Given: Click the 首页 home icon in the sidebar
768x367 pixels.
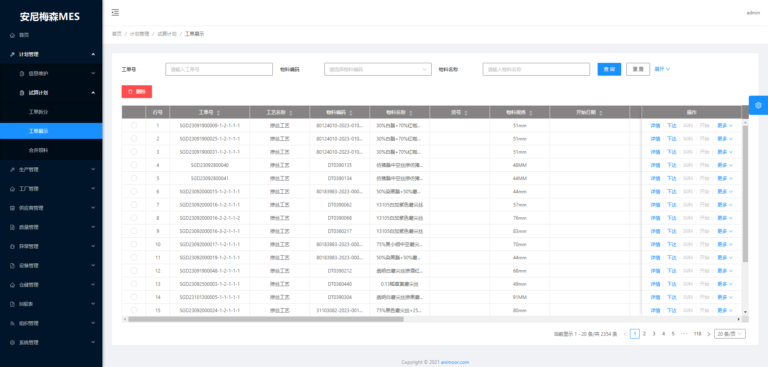Looking at the screenshot, I should click(x=12, y=35).
